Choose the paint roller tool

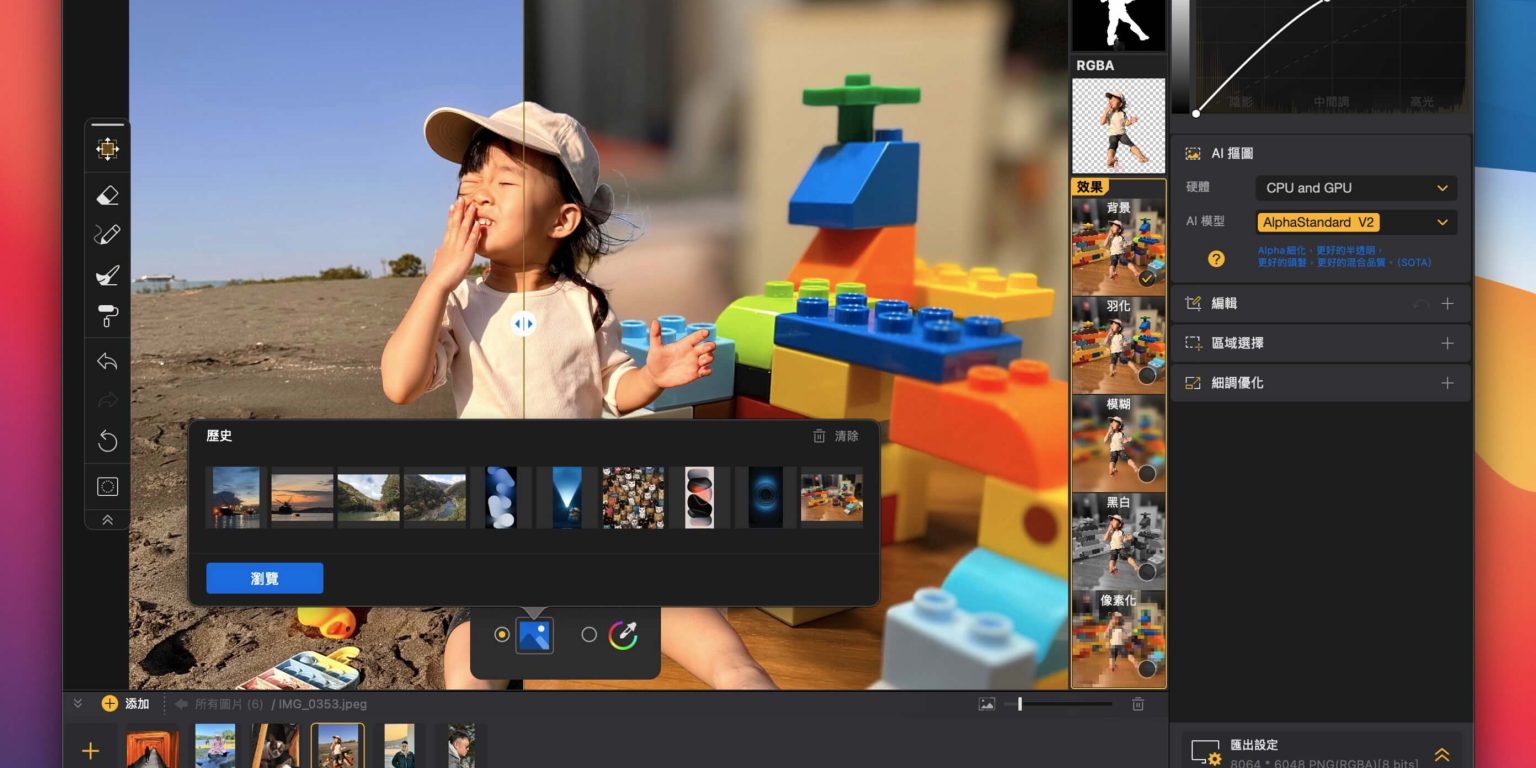[107, 316]
